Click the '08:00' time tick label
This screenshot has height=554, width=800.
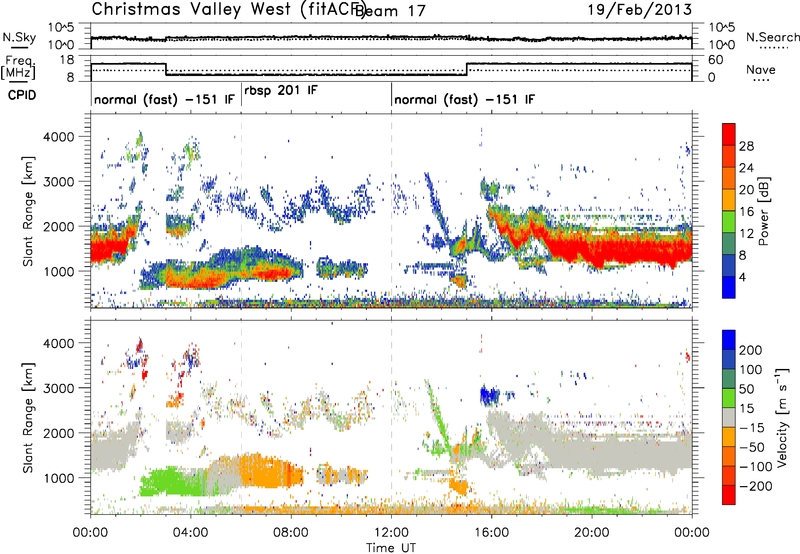click(290, 533)
